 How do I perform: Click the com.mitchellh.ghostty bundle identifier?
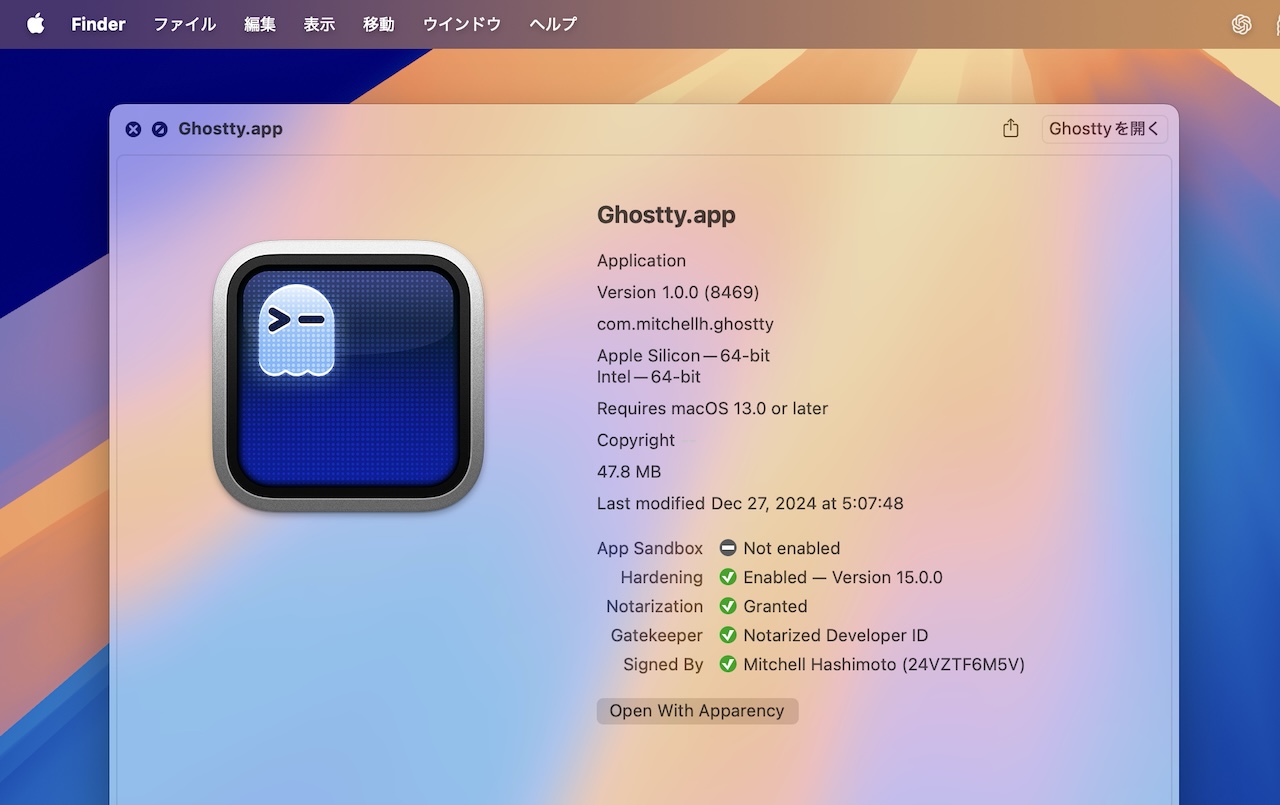tap(685, 324)
